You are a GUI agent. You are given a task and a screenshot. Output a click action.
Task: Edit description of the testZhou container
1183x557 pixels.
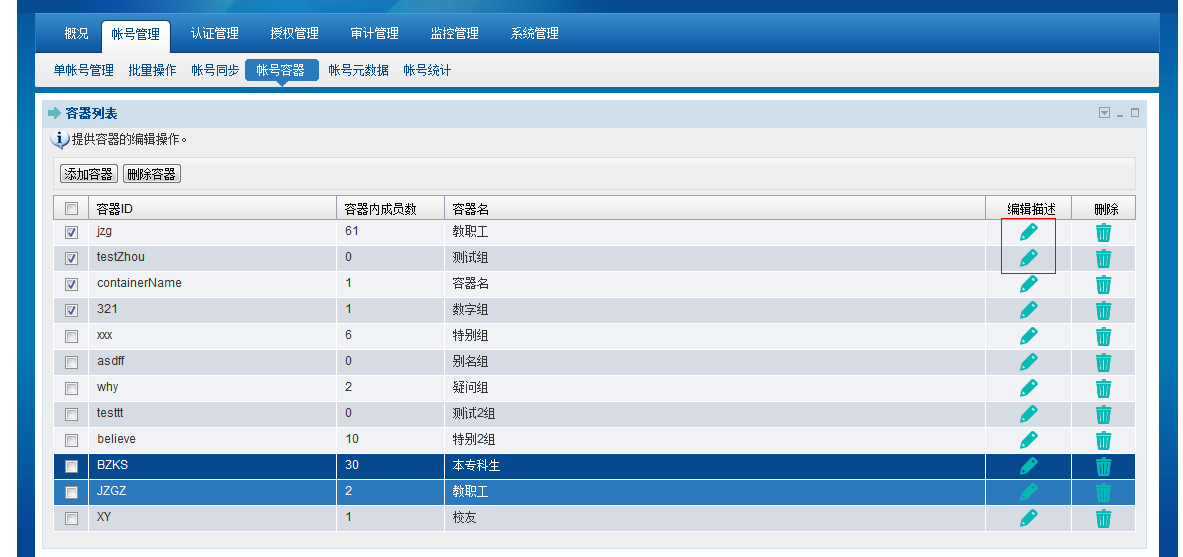click(1028, 258)
